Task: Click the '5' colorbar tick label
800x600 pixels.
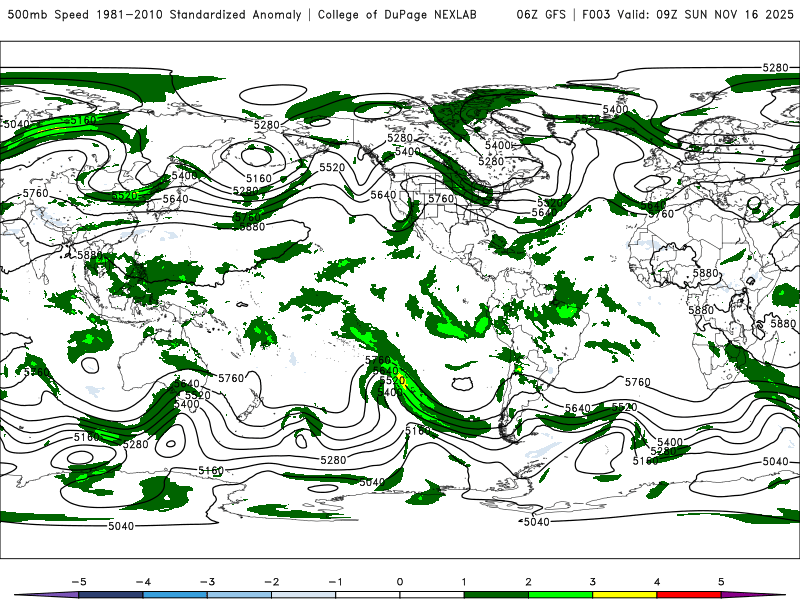Action: pos(721,582)
